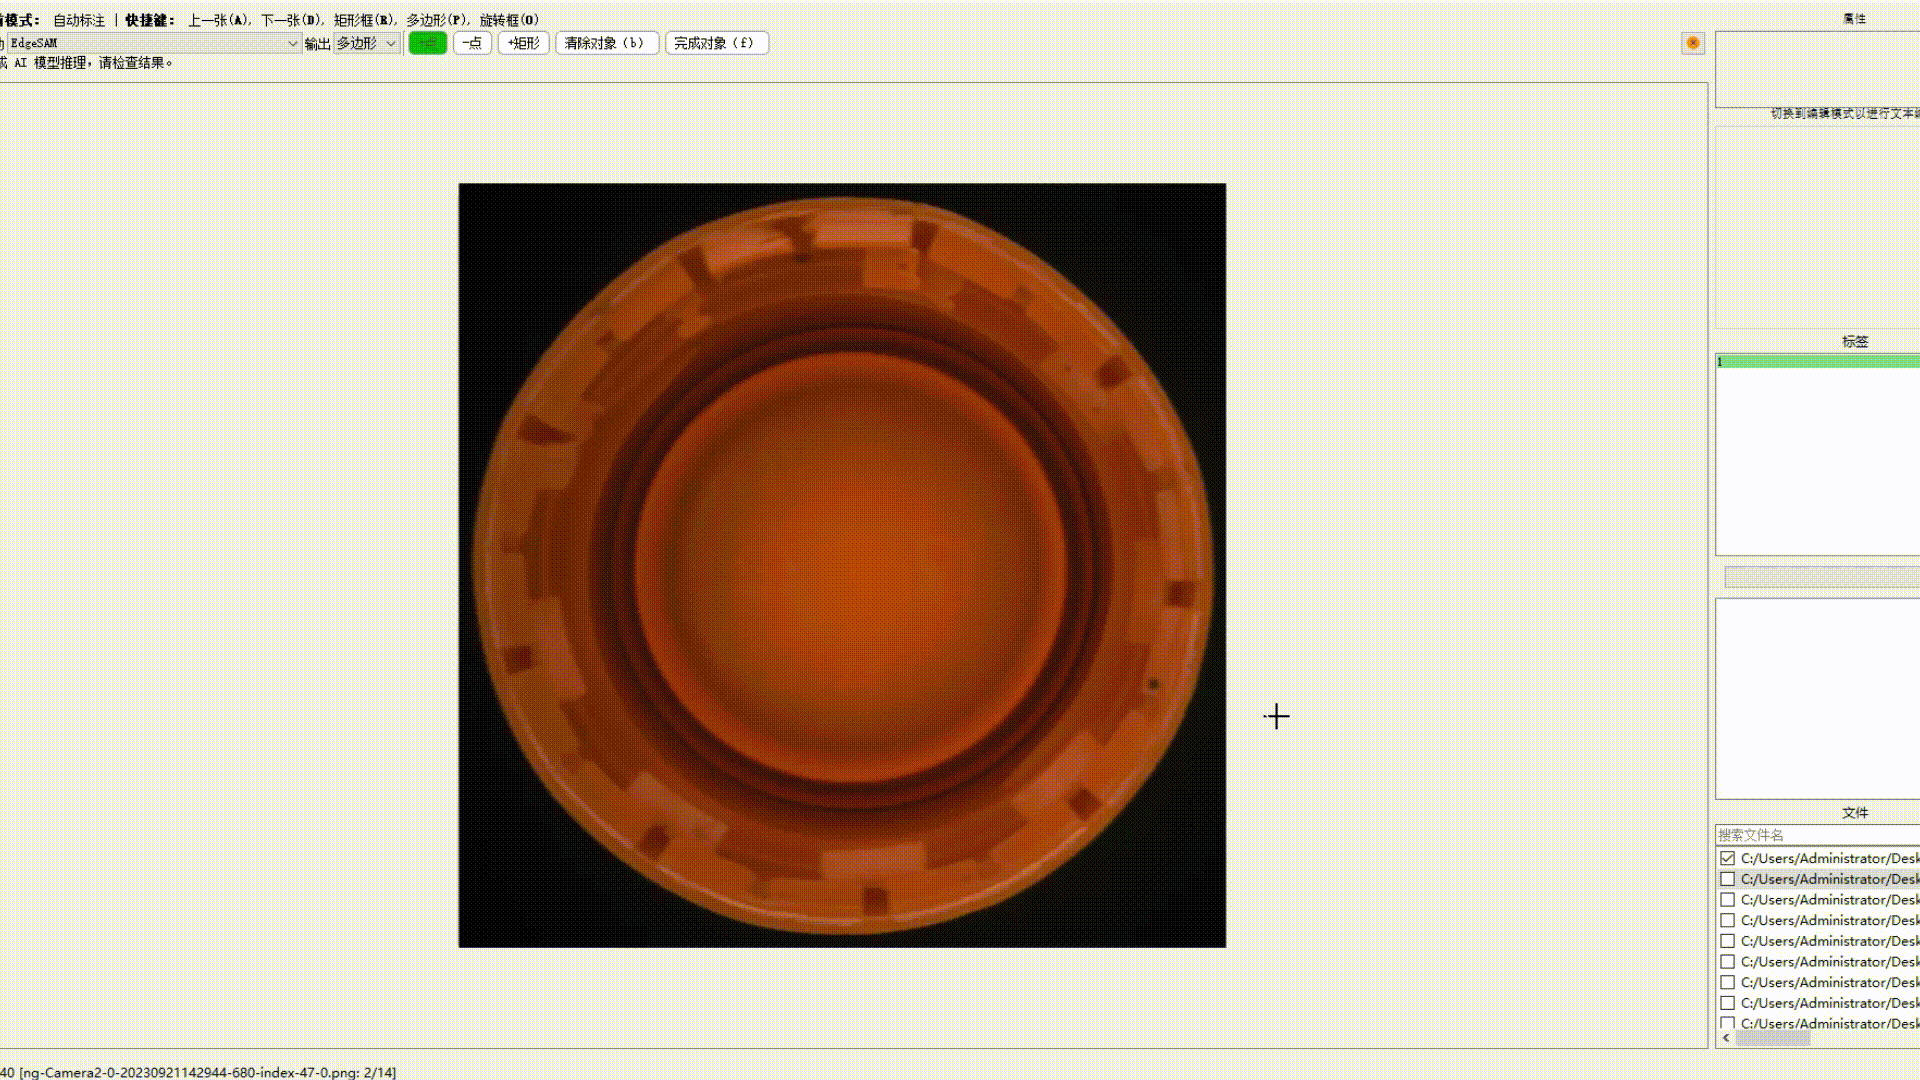
Task: Click the file list left scroll arrow
Action: pos(1726,1038)
